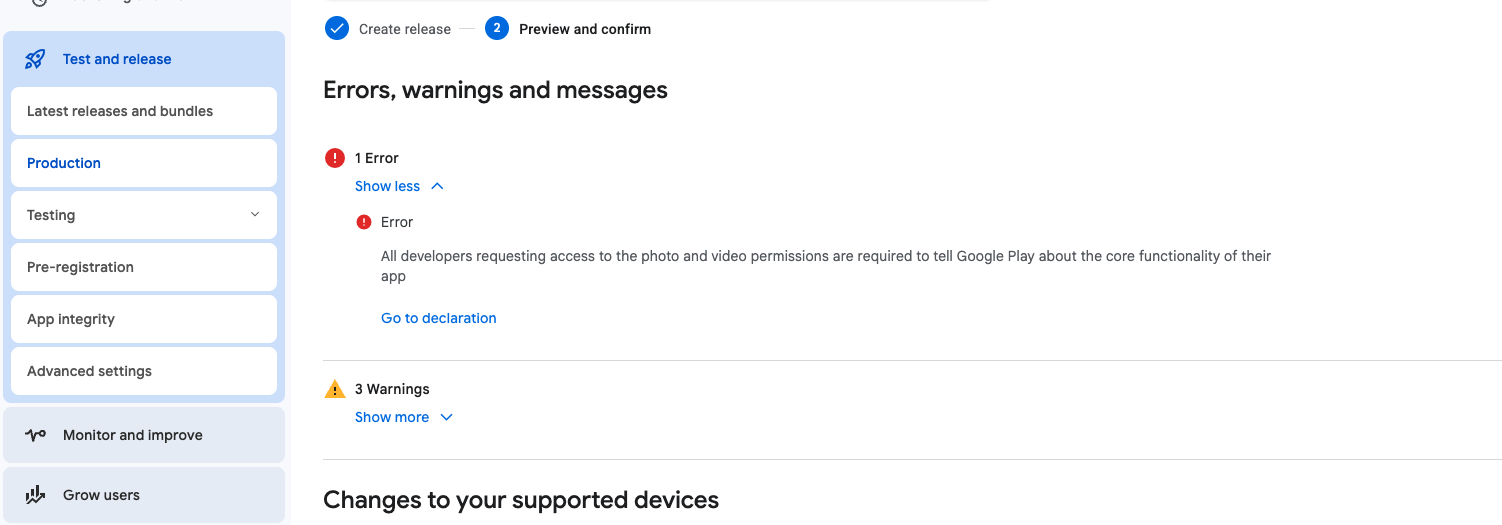Go back to Create release step
Image resolution: width=1502 pixels, height=525 pixels.
[405, 29]
